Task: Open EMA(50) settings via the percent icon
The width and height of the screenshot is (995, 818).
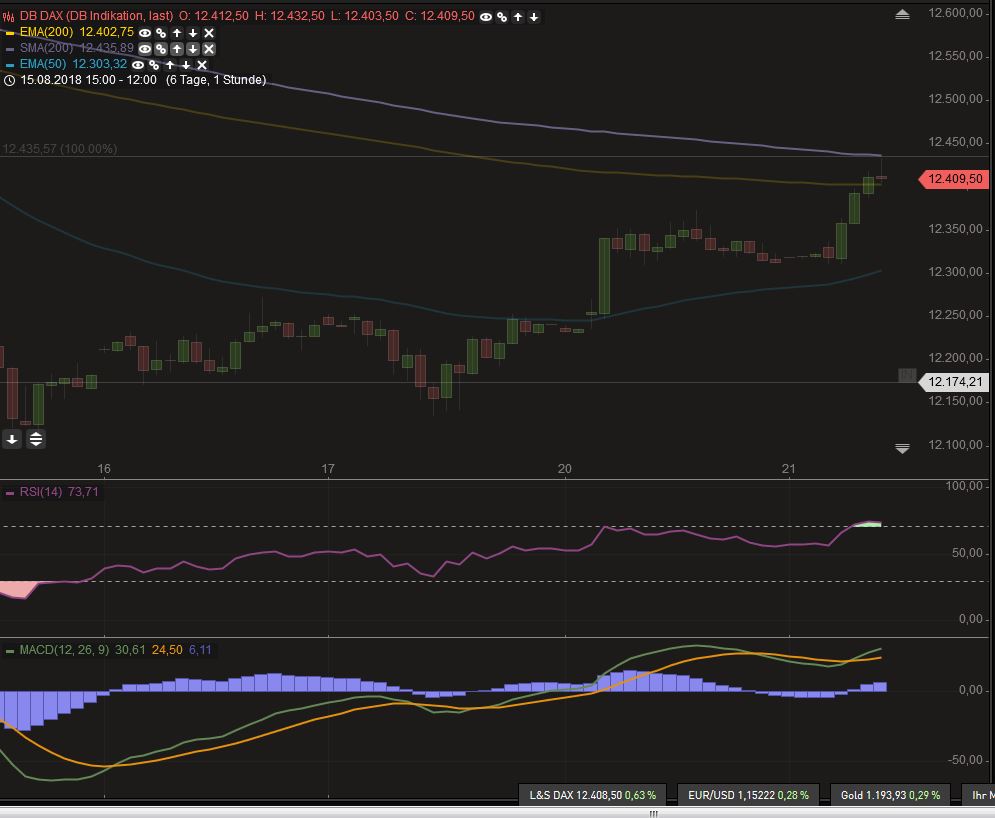Action: (153, 64)
